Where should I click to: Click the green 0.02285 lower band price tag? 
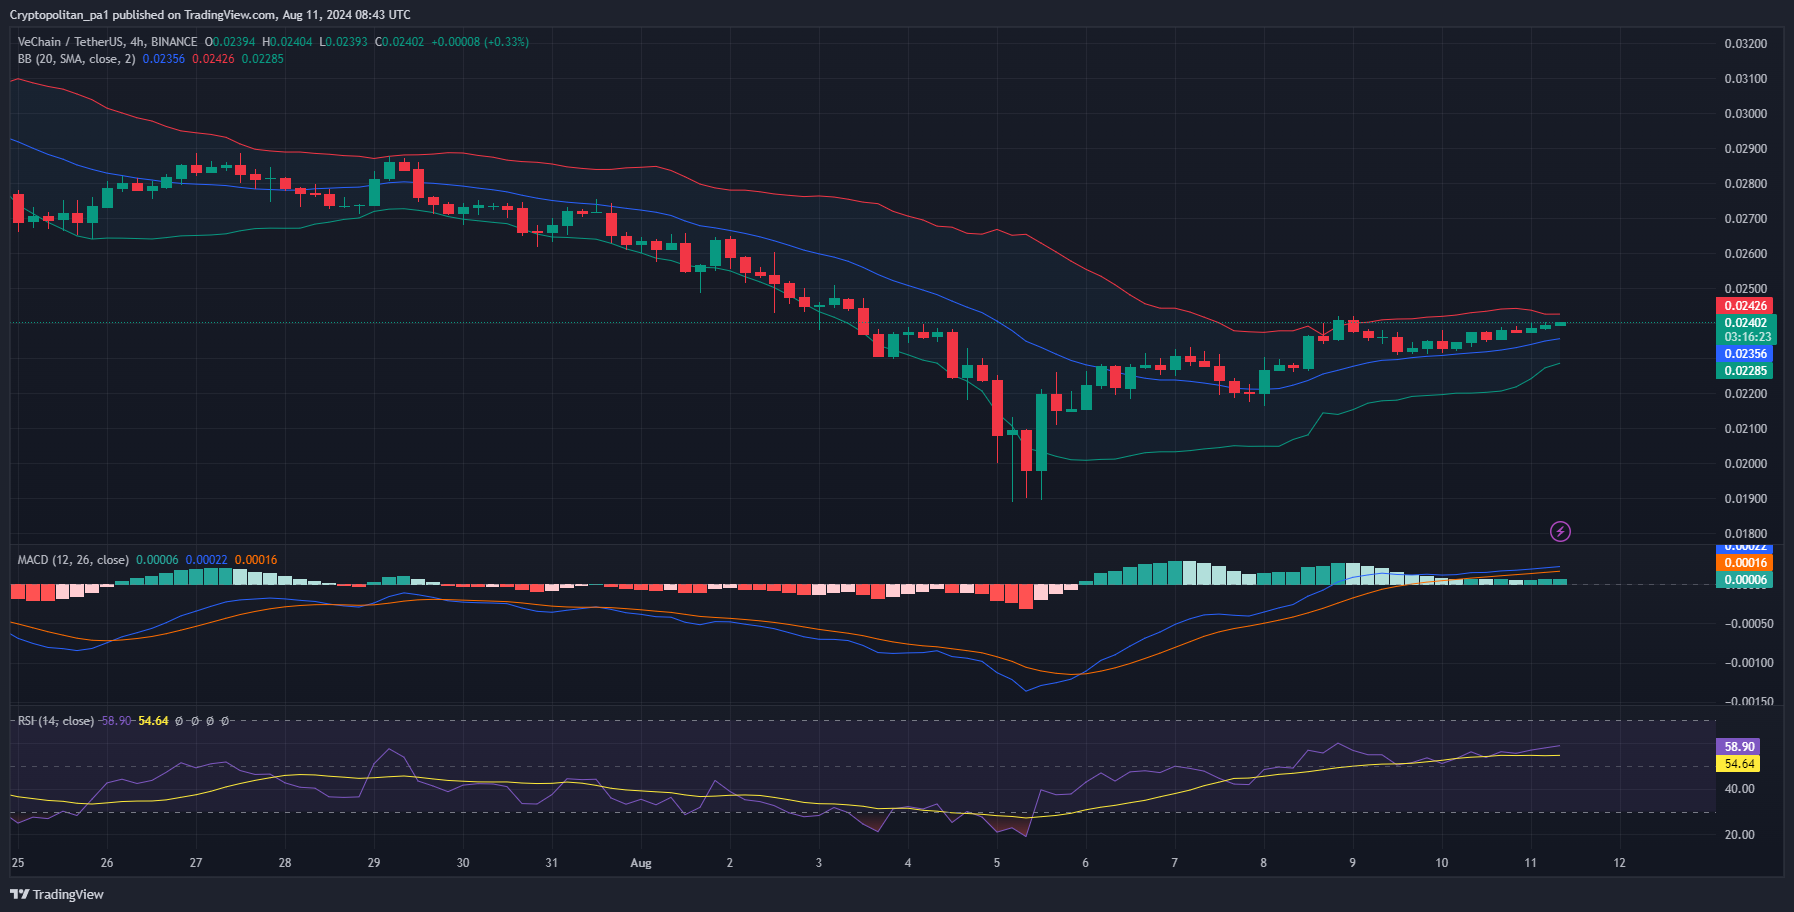pyautogui.click(x=1745, y=371)
